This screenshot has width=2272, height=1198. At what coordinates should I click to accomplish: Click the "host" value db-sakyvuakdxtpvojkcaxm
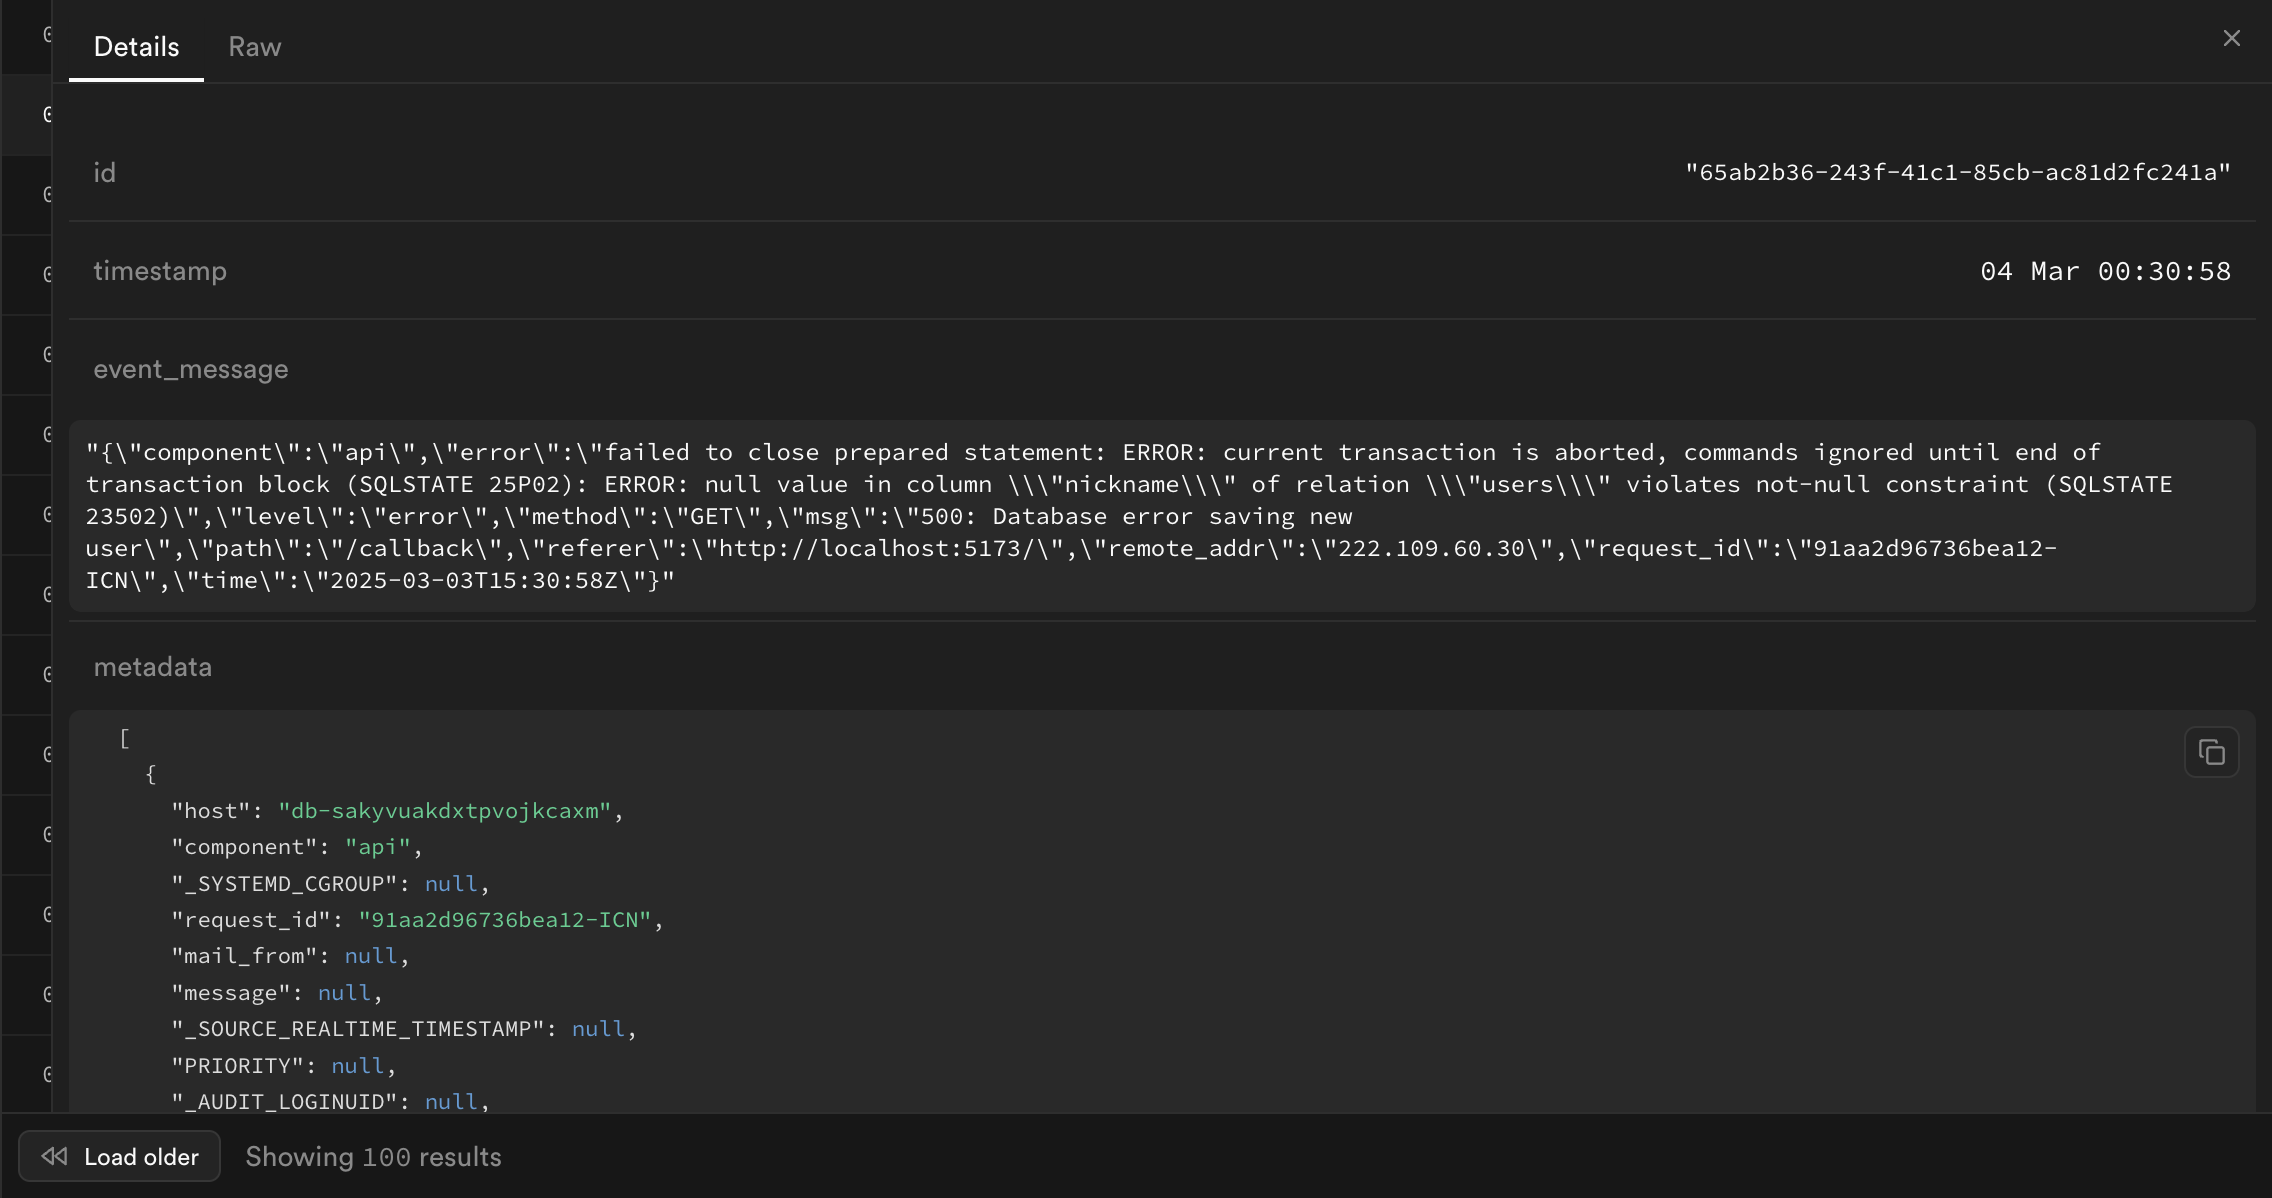point(444,811)
